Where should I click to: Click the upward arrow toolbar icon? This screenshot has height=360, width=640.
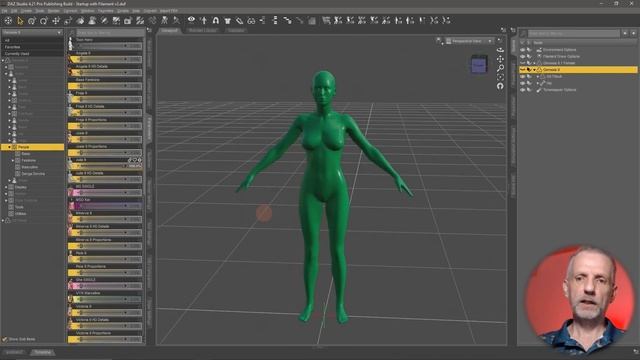203,20
